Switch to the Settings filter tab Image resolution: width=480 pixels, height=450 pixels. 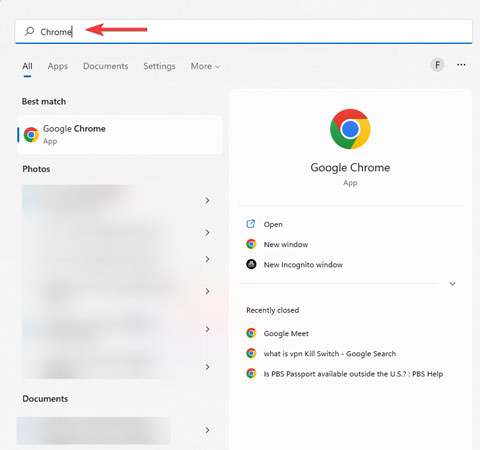[159, 66]
